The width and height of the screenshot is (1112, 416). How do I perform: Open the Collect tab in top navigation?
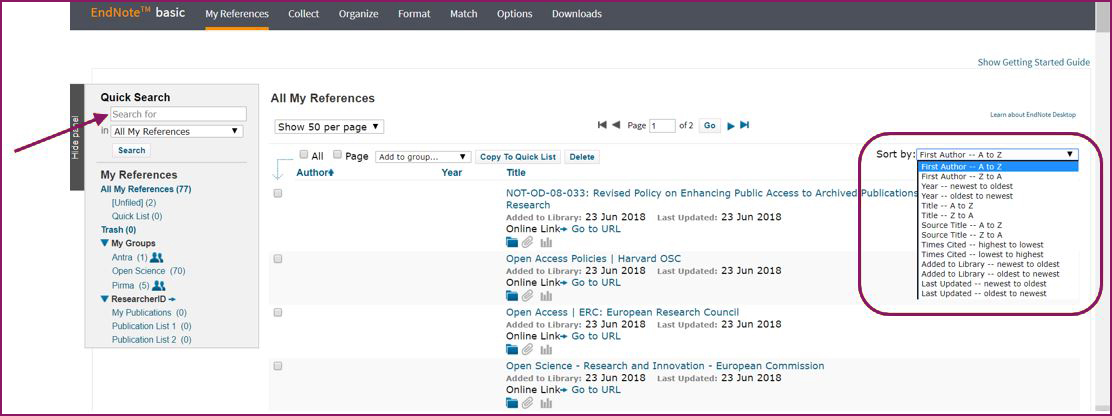303,14
